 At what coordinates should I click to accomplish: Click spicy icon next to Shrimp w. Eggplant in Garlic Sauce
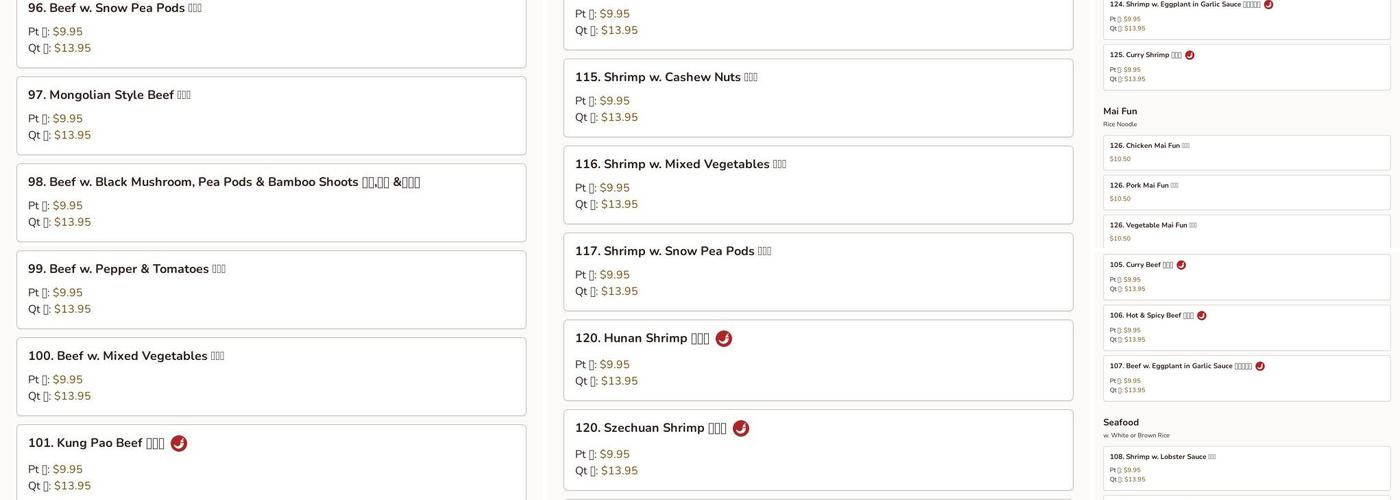click(1268, 5)
